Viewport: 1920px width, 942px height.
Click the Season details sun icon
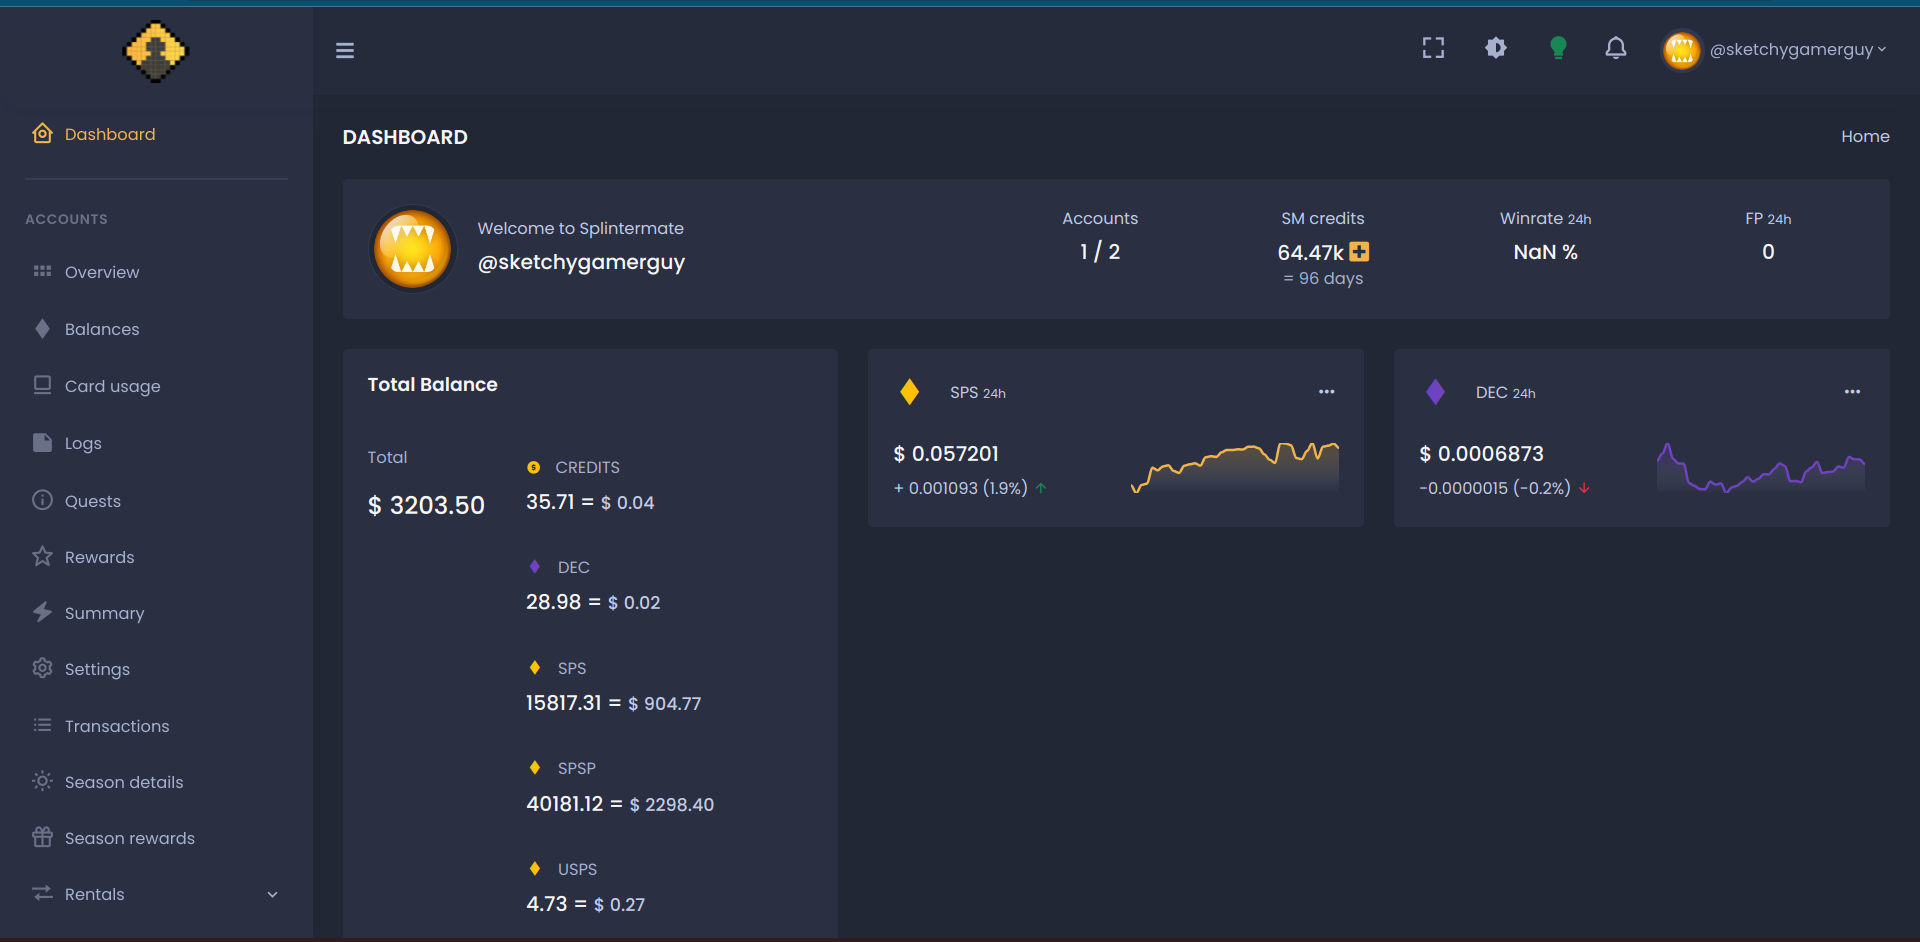(42, 781)
